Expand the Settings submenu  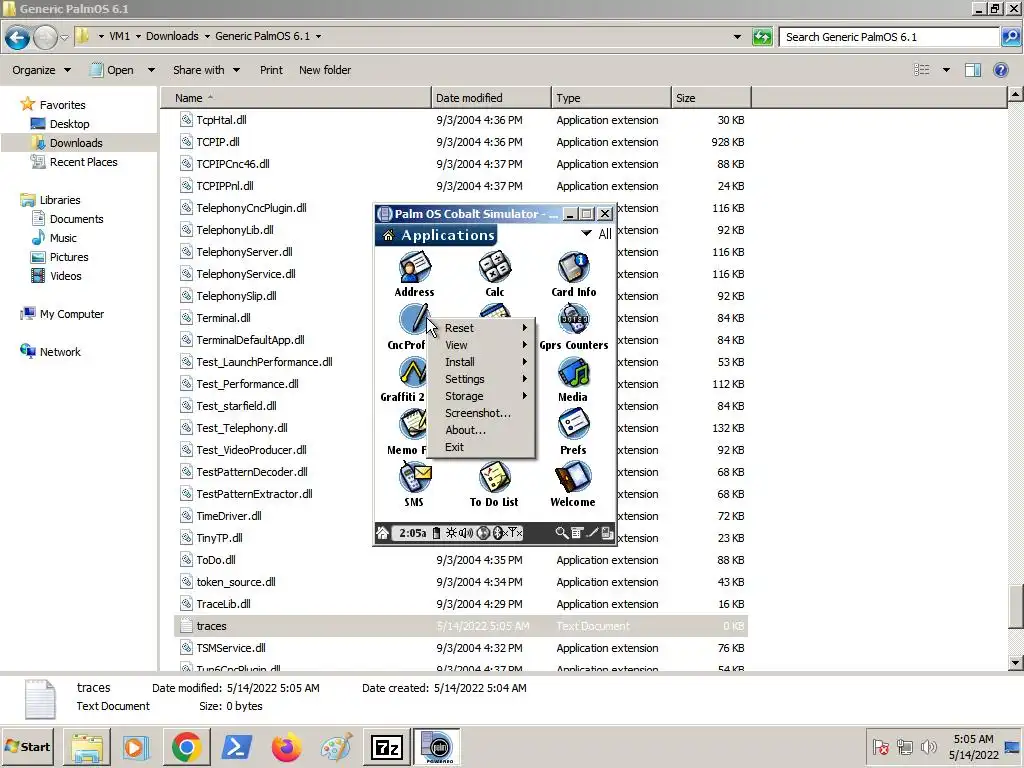pyautogui.click(x=481, y=379)
